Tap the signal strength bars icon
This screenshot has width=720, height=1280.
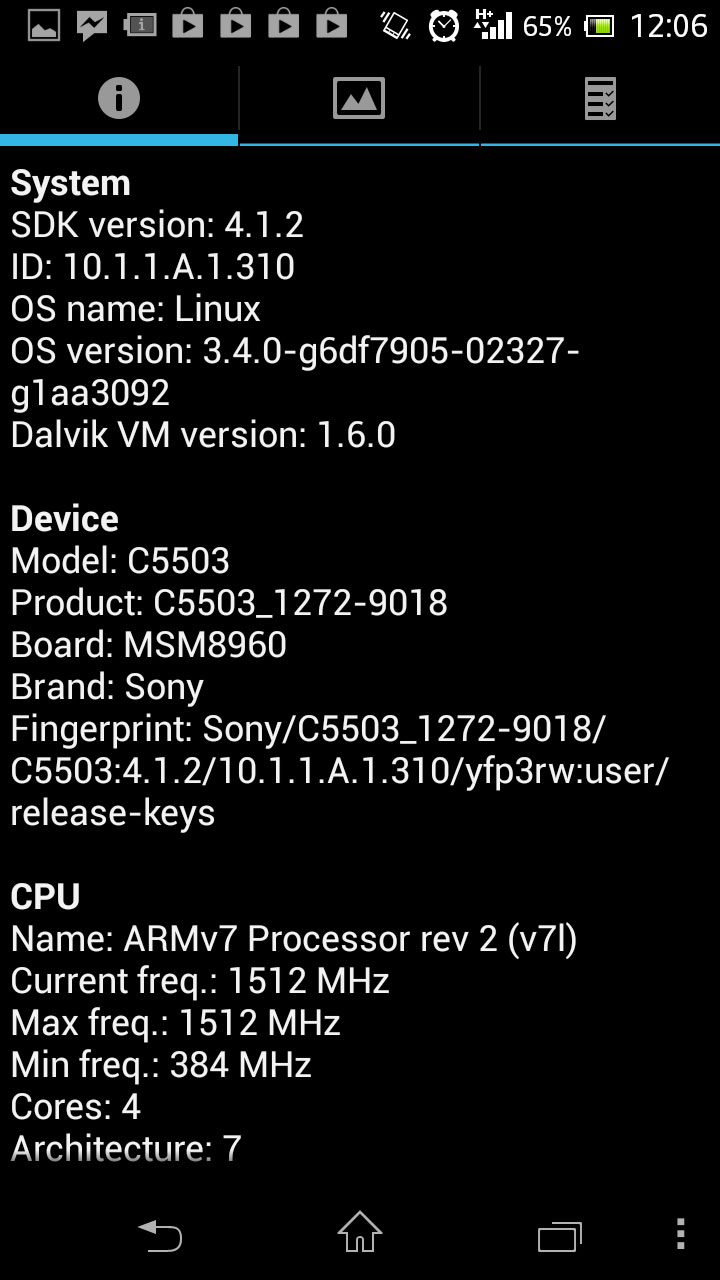point(492,24)
